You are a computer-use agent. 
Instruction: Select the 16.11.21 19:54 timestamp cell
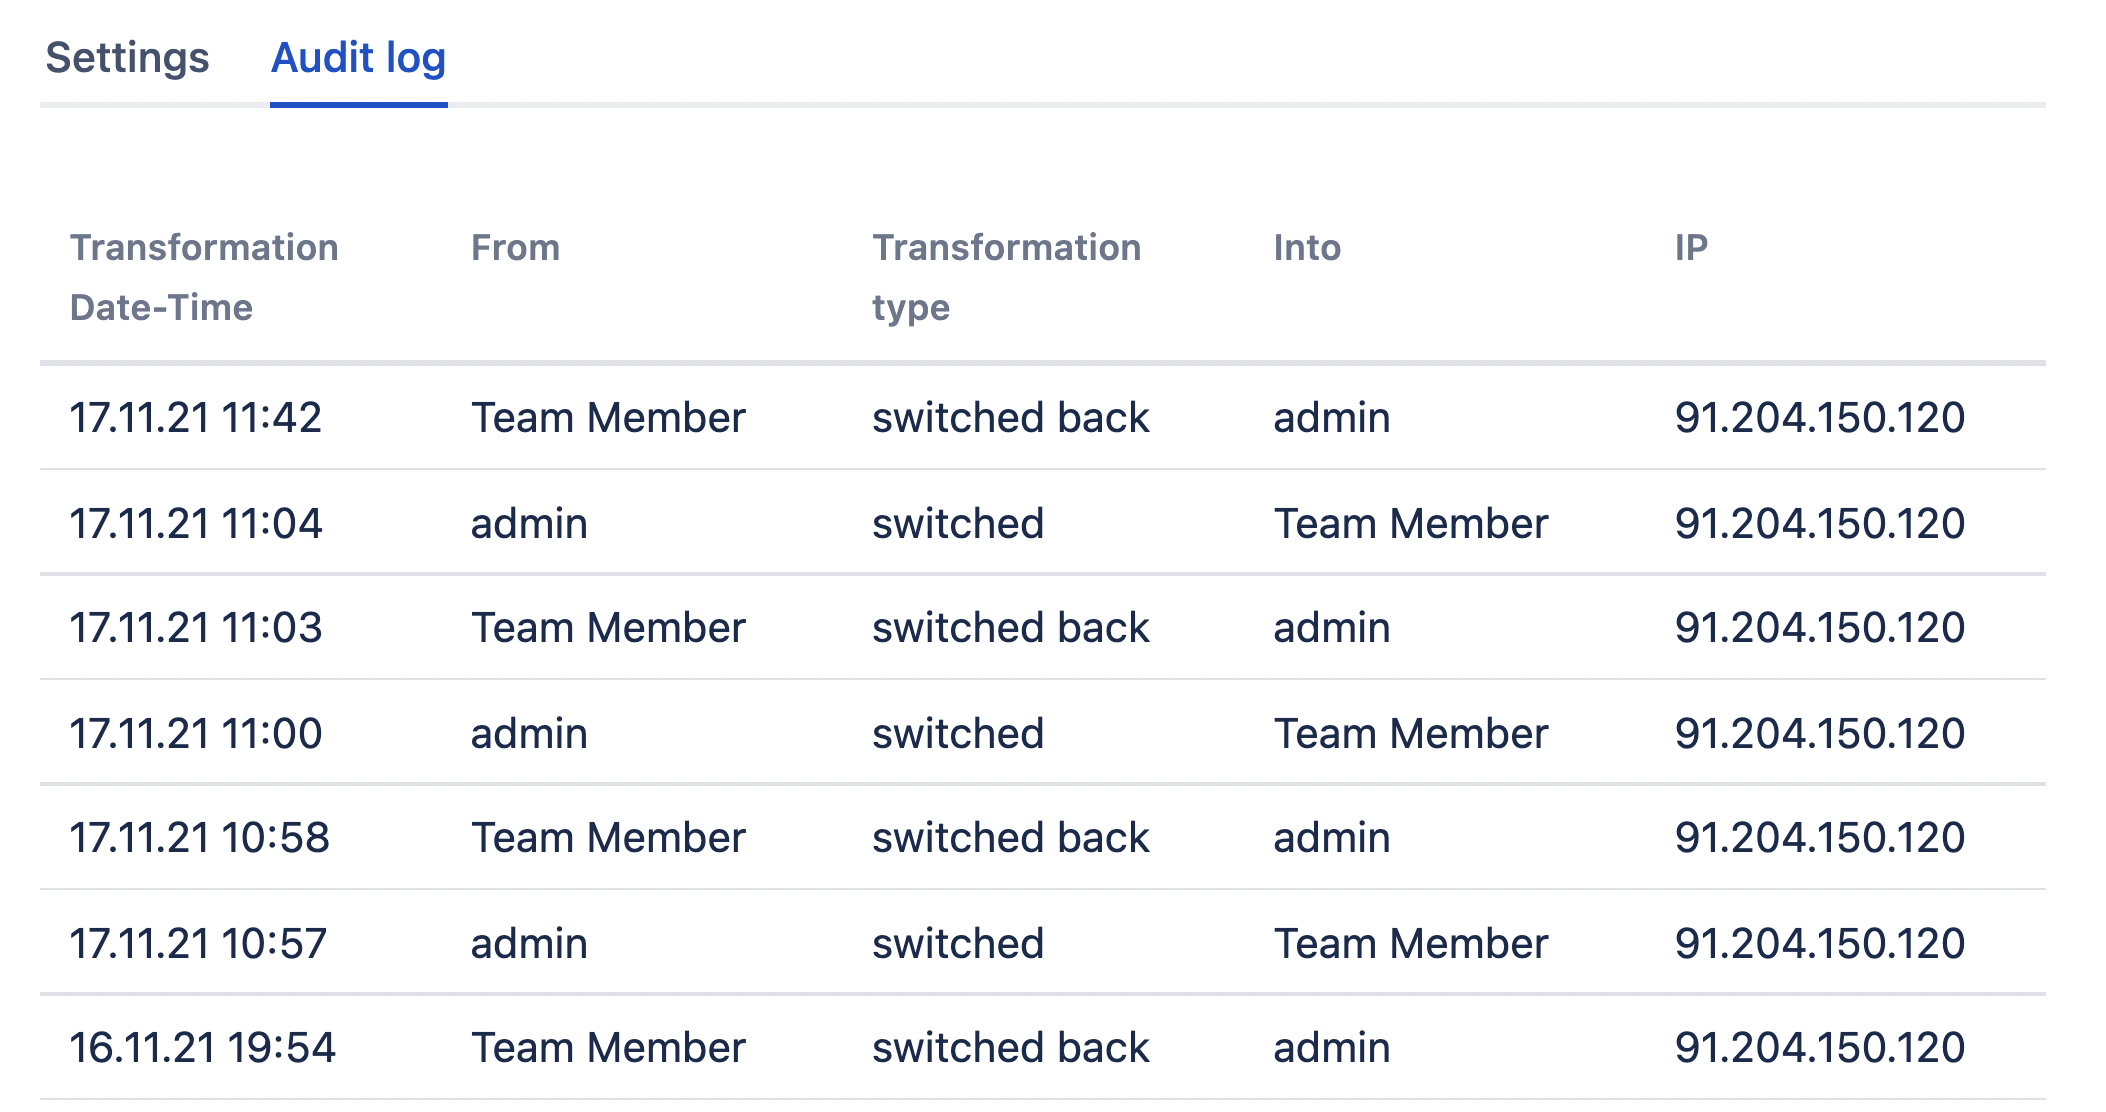202,1048
